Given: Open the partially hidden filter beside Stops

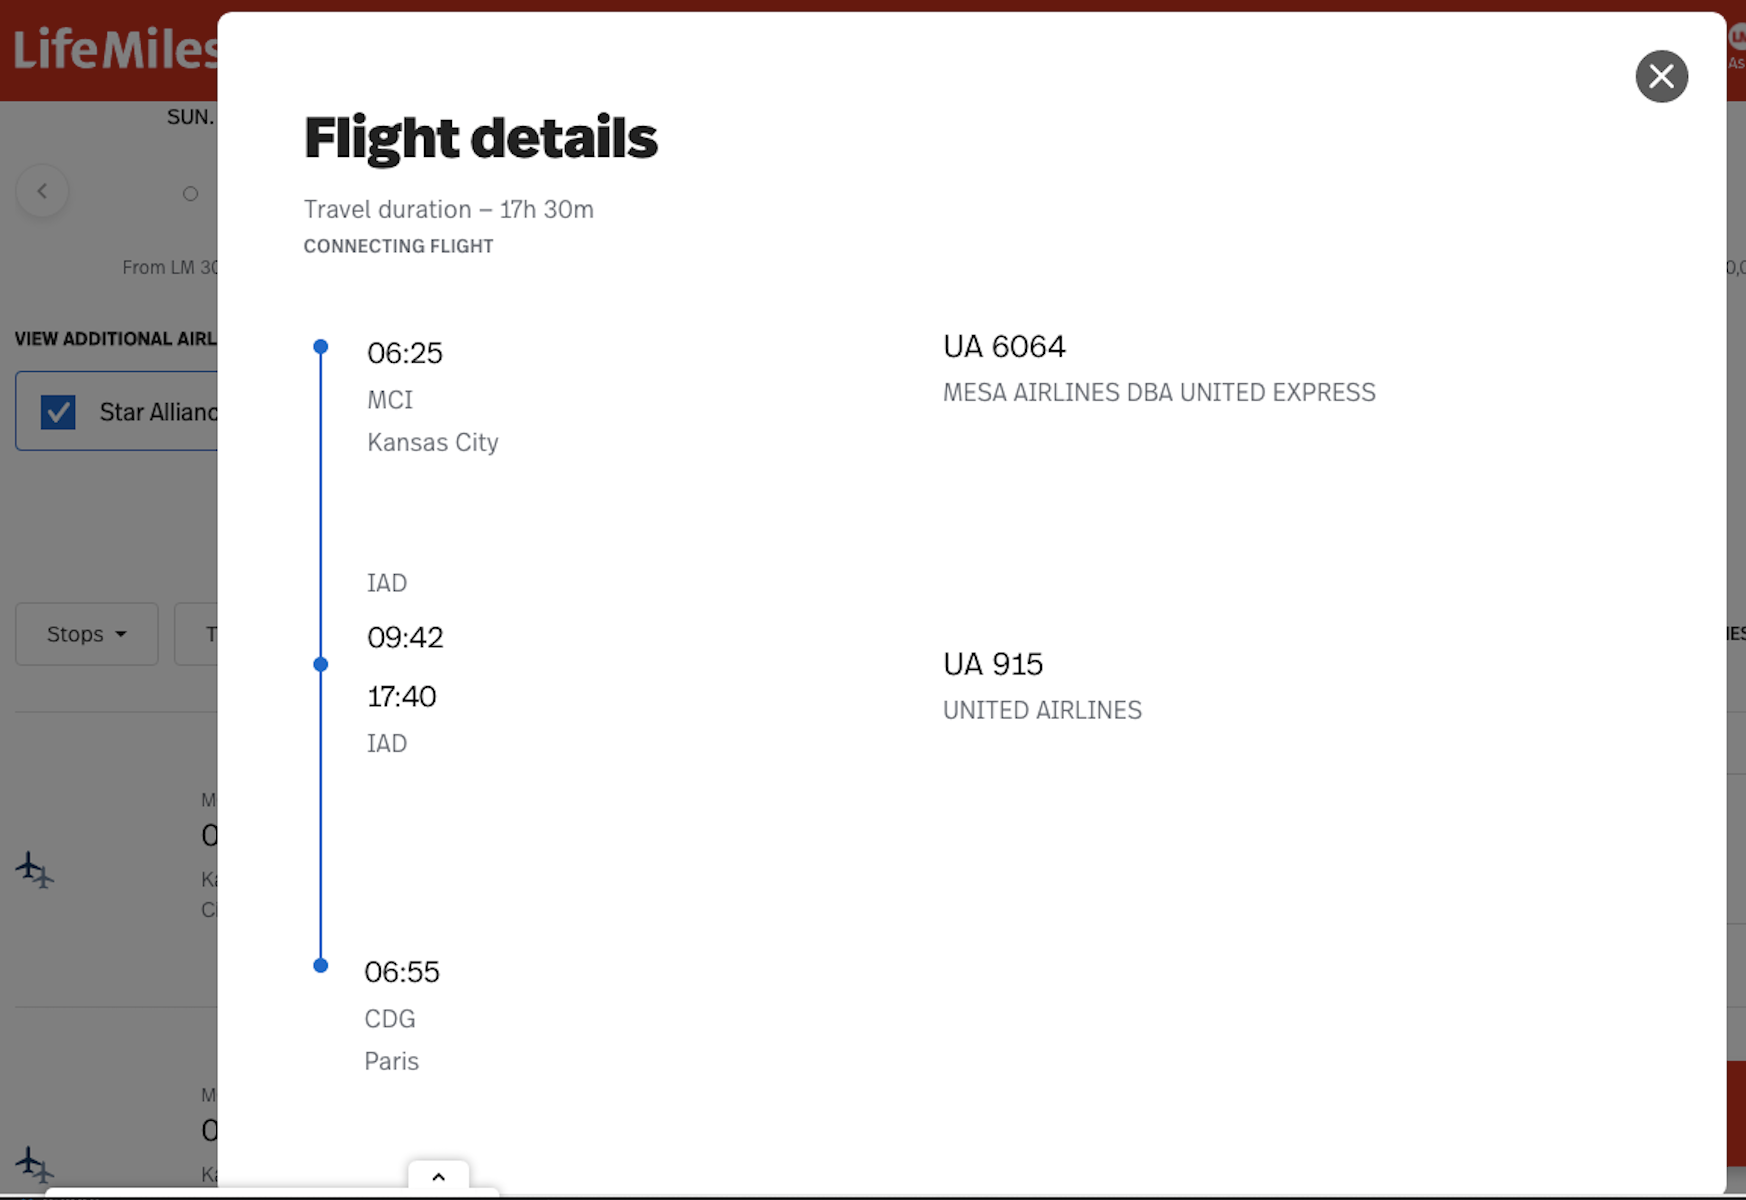Looking at the screenshot, I should tap(197, 634).
